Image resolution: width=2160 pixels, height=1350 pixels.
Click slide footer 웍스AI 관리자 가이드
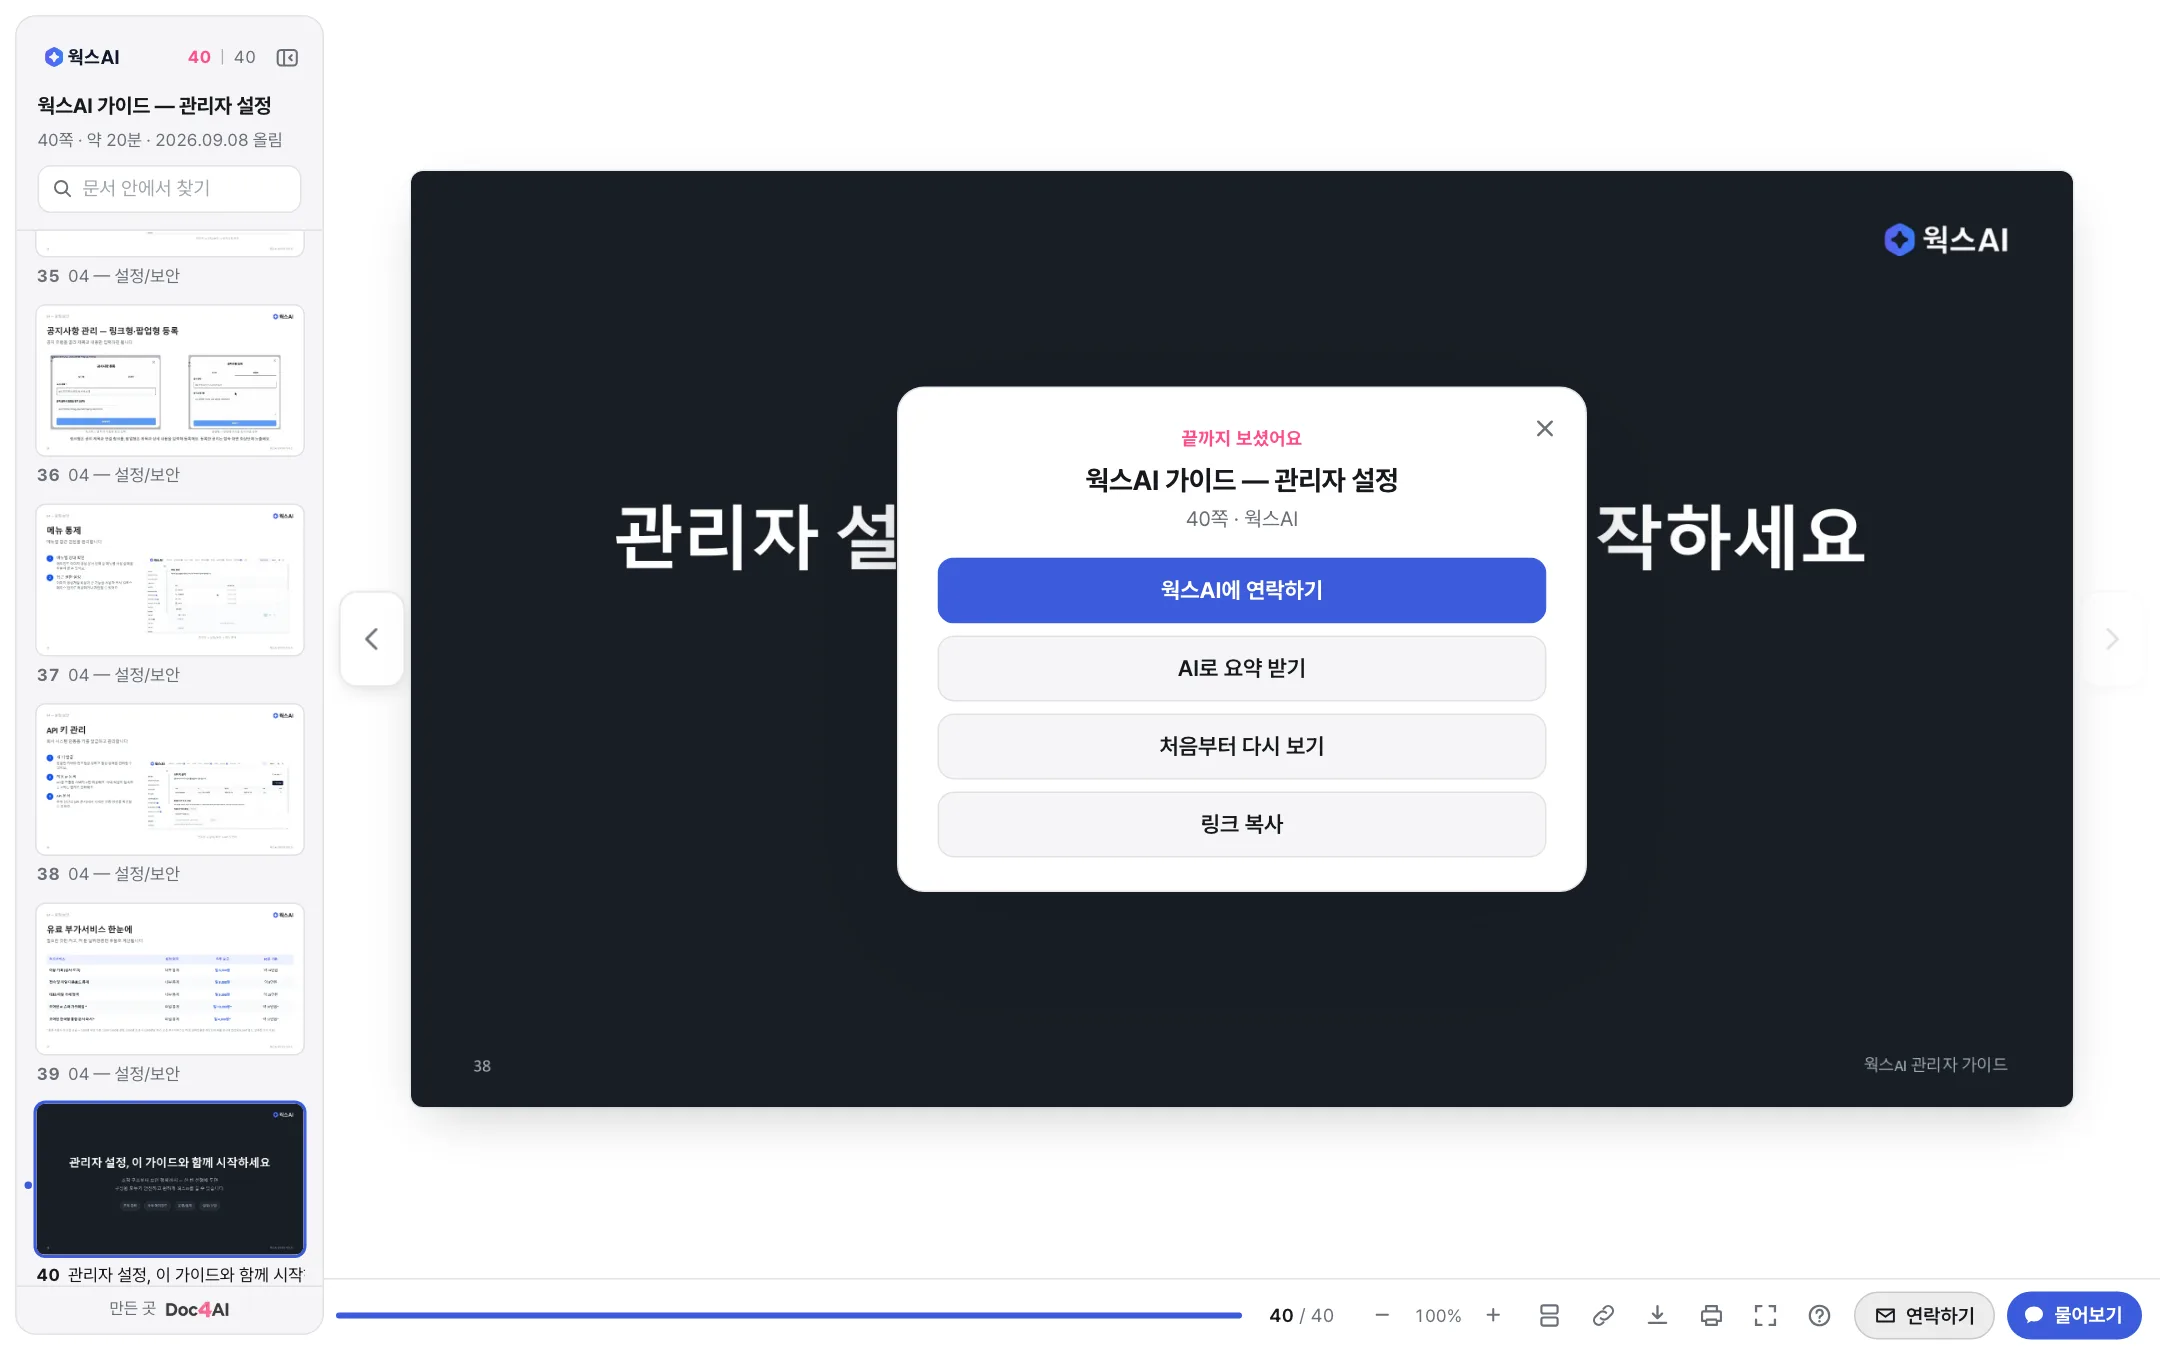point(1935,1065)
